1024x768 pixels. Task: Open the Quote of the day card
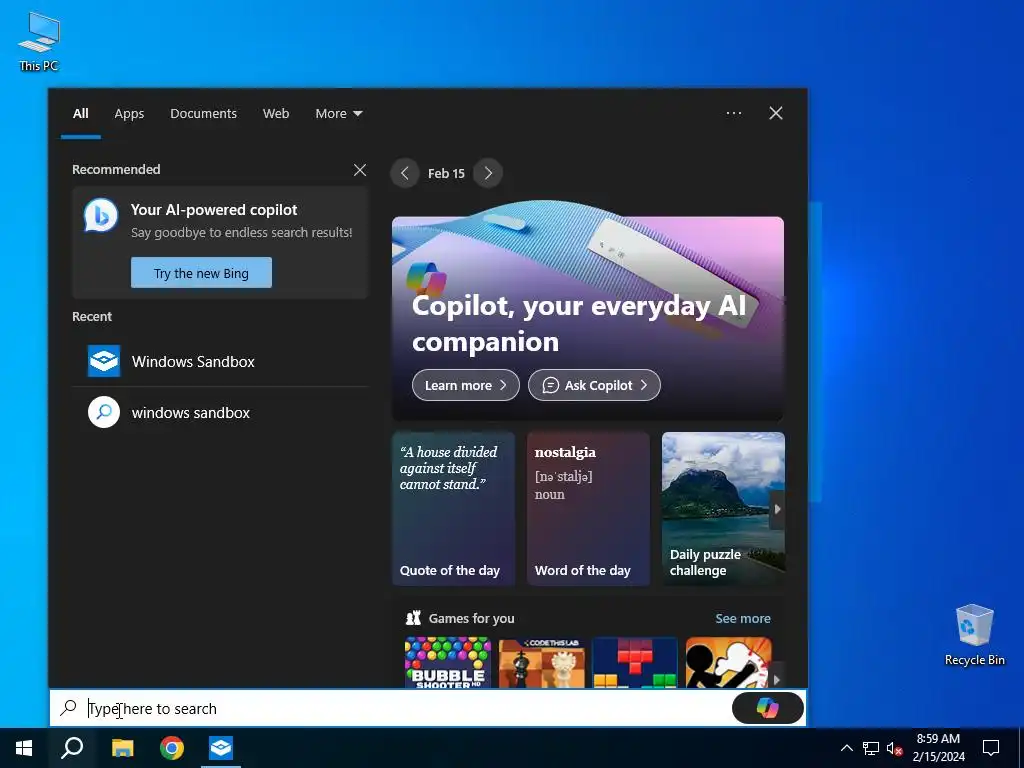(x=453, y=508)
